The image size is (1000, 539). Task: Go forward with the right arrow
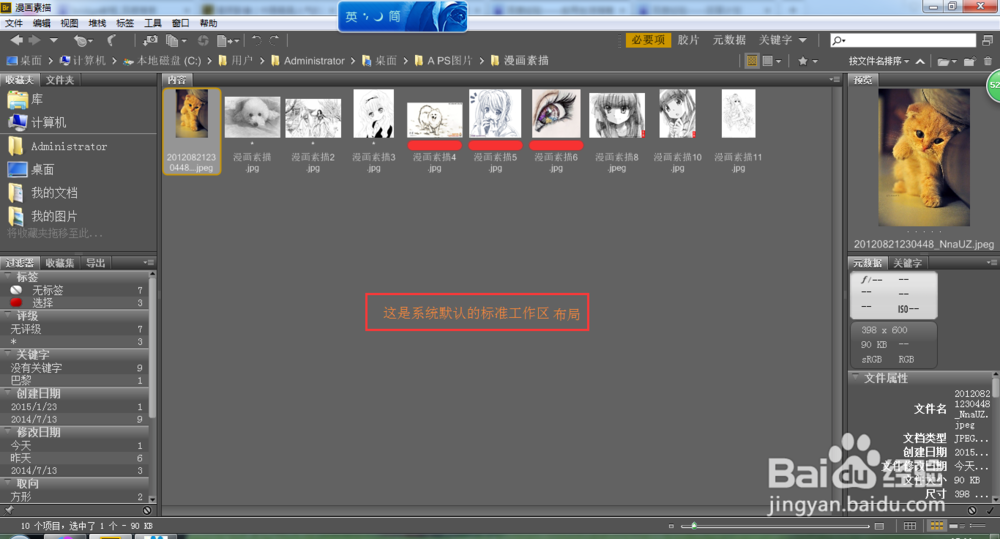coord(34,40)
